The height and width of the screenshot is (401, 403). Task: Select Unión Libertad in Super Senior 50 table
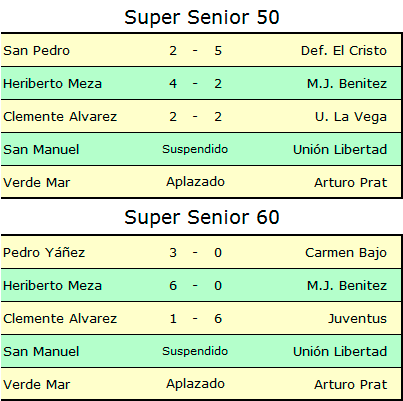pyautogui.click(x=340, y=150)
